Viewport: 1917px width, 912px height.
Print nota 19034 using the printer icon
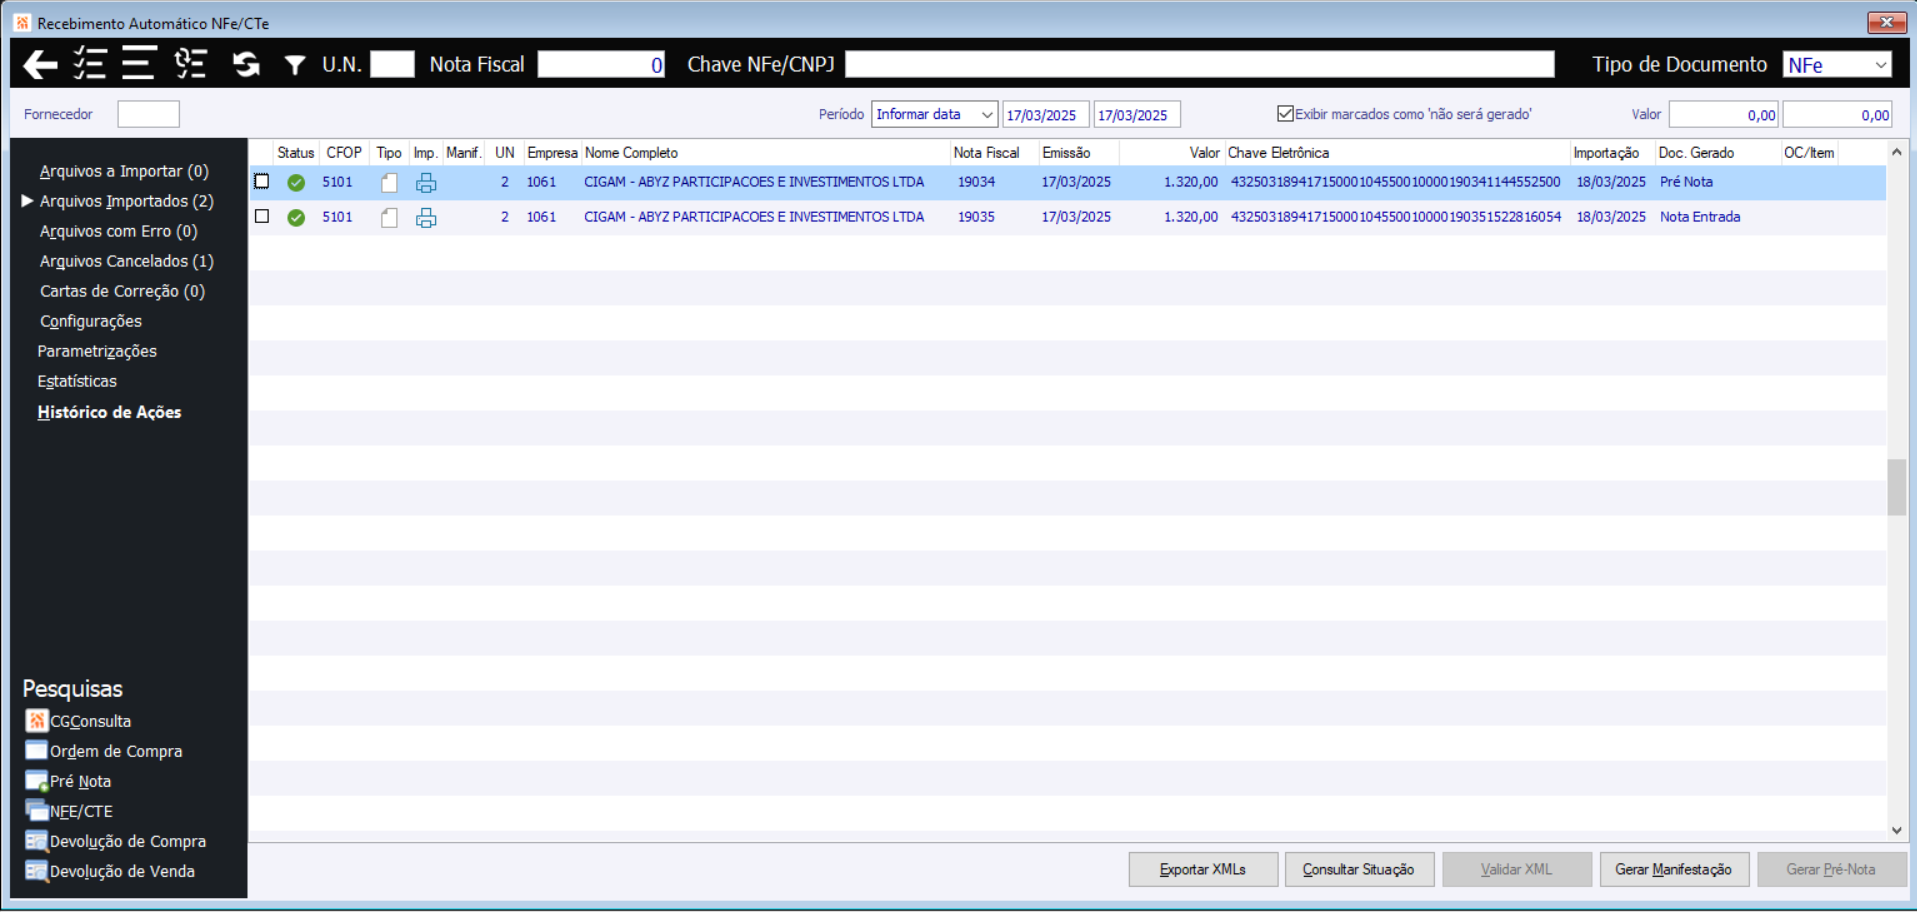[426, 183]
